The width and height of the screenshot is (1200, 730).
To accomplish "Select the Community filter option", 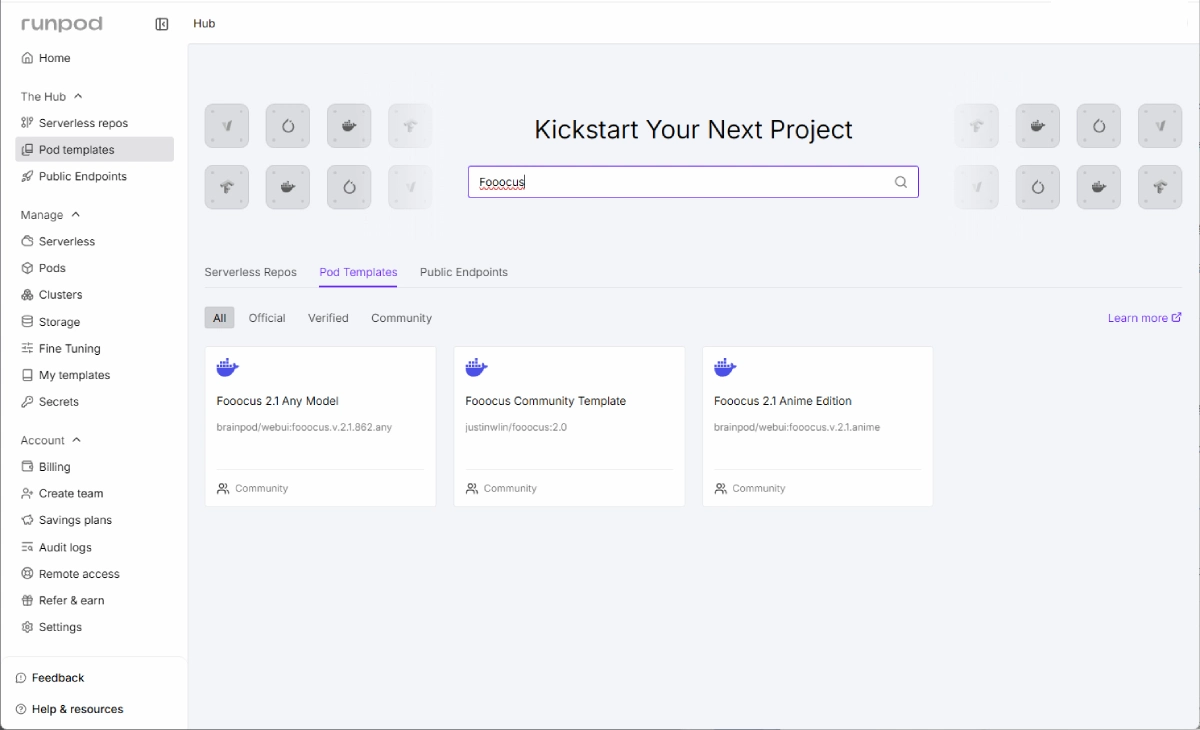I will (401, 318).
